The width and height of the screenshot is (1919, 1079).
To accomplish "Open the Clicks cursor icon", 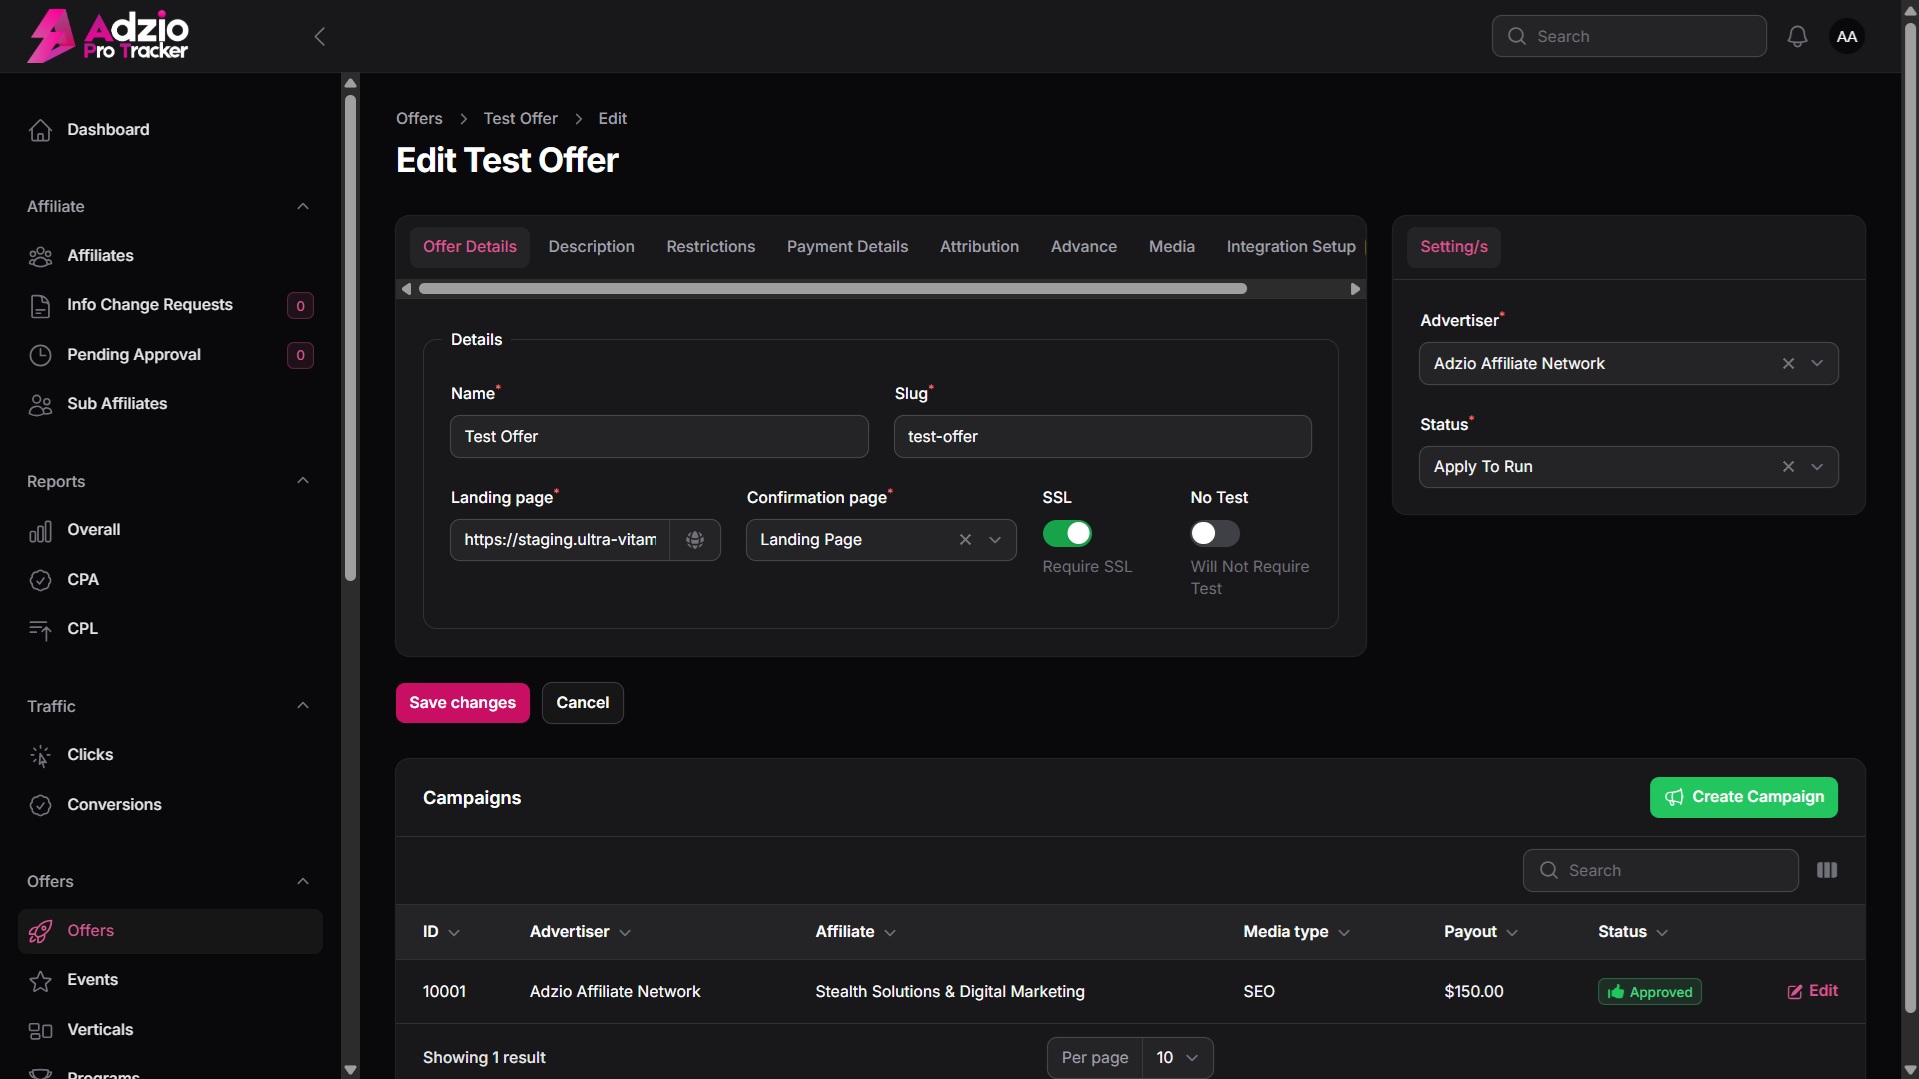I will click(40, 755).
